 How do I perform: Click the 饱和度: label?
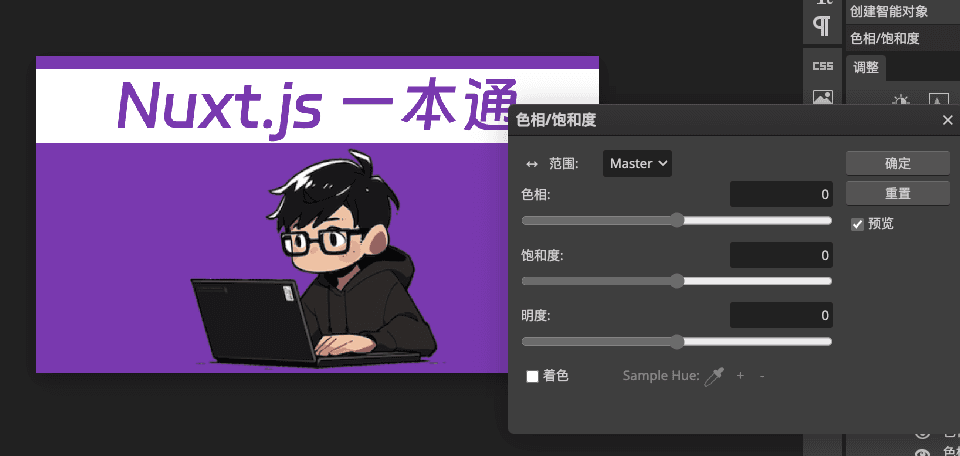[x=542, y=255]
